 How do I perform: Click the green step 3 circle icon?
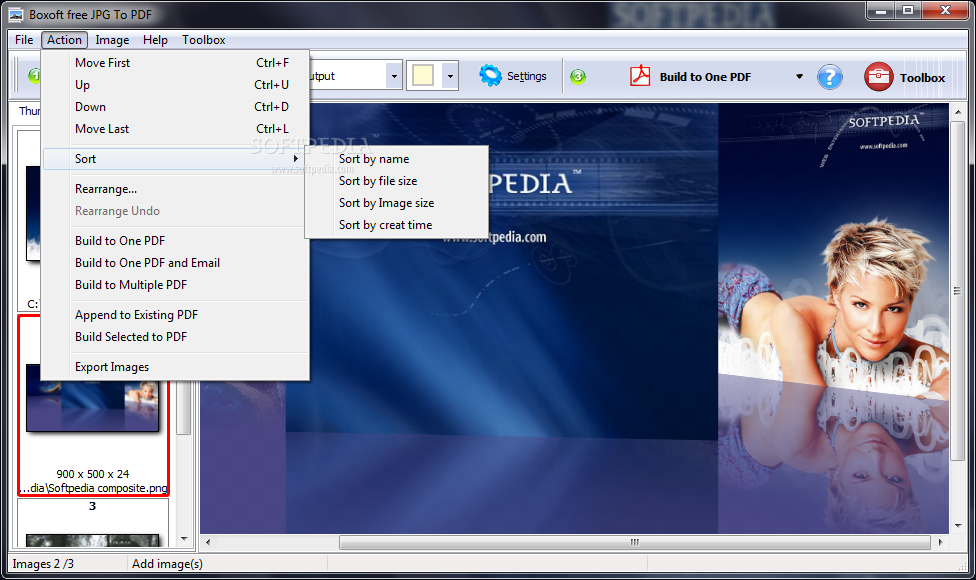[x=578, y=77]
